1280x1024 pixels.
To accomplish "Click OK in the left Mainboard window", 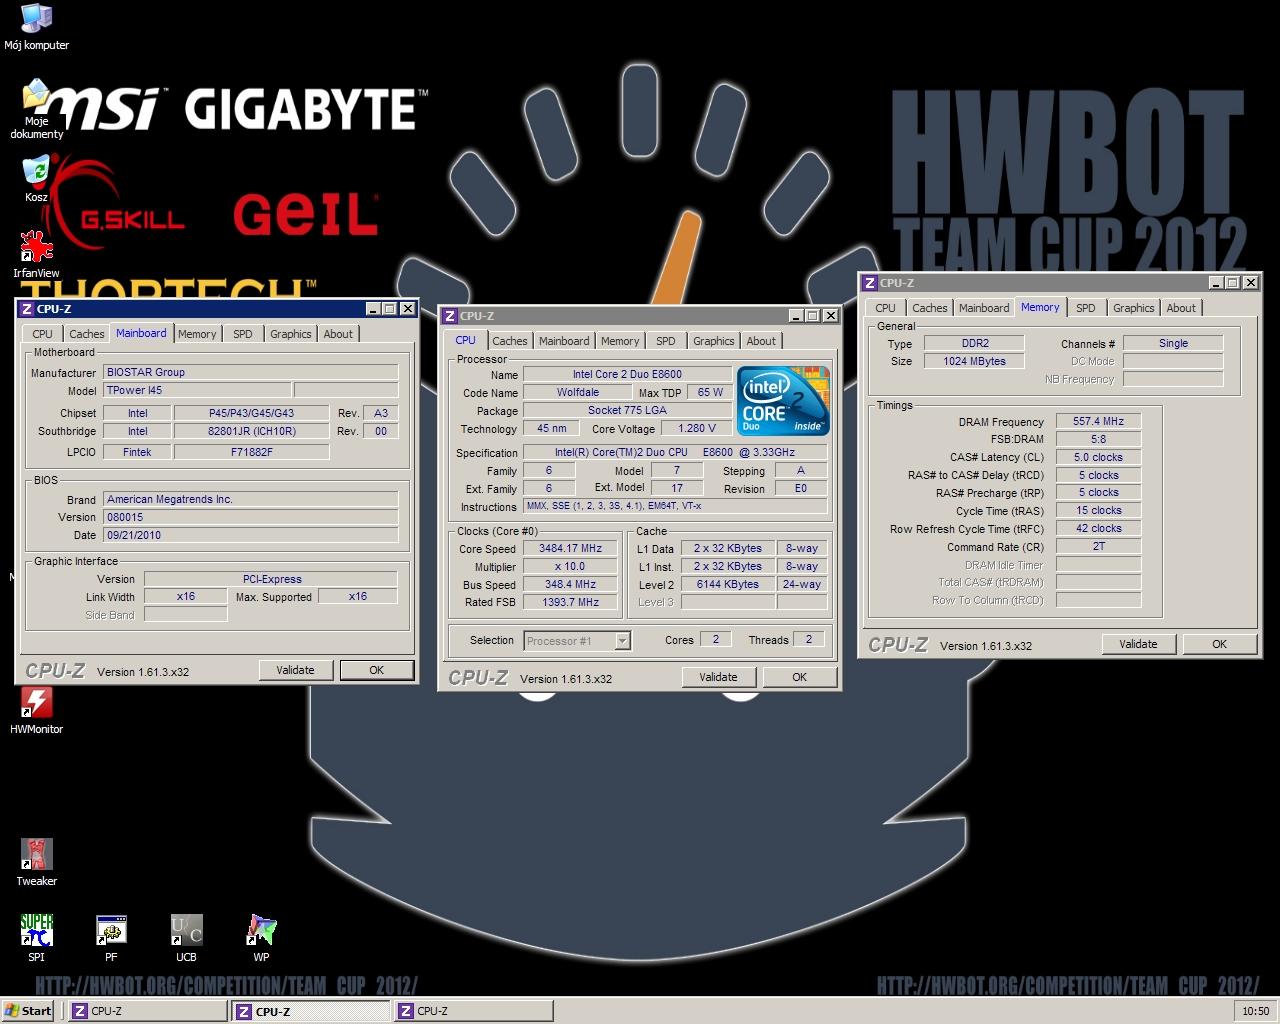I will coord(377,670).
